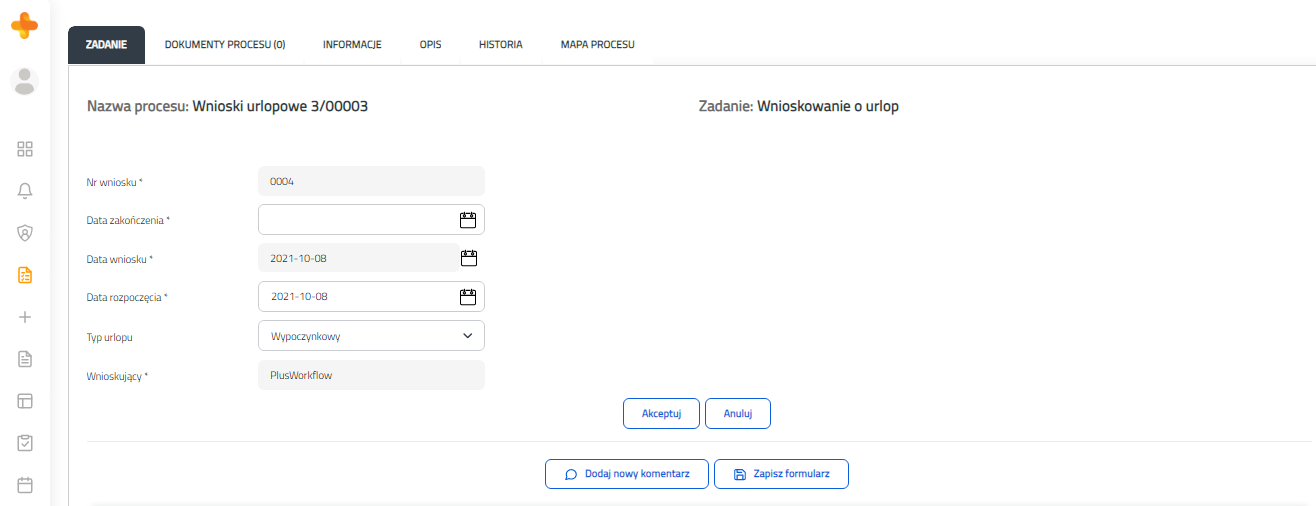This screenshot has height=506, width=1316.
Task: Switch to Dokumenty procesu tab
Action: pyautogui.click(x=225, y=45)
